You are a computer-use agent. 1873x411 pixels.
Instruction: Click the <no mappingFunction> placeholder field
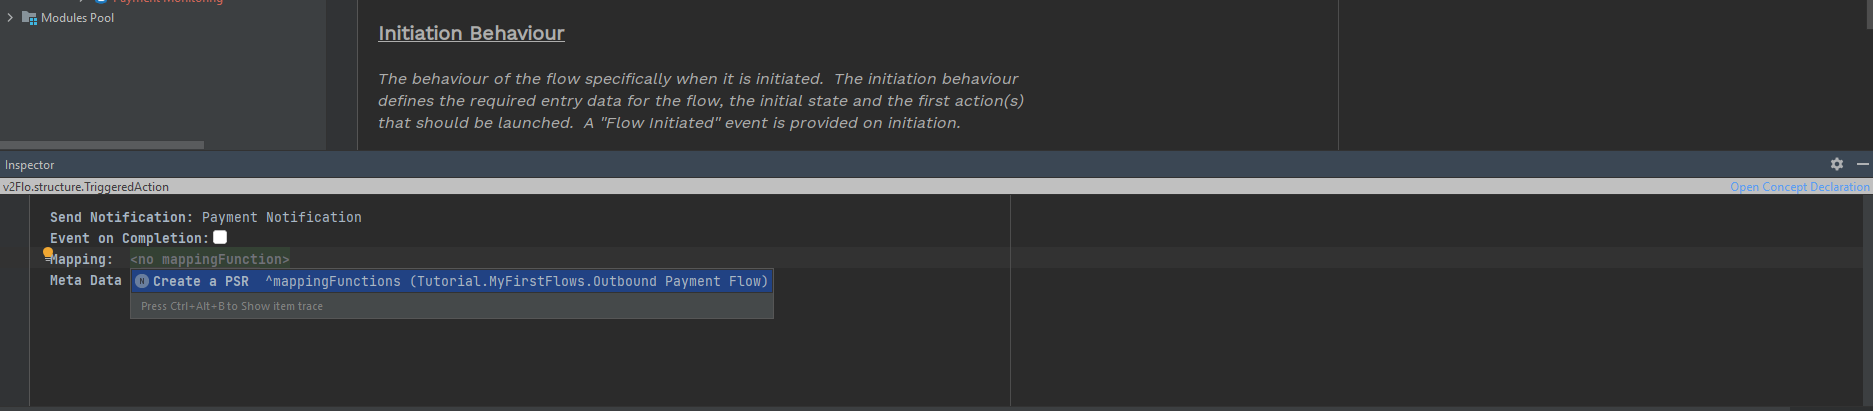[x=209, y=260]
